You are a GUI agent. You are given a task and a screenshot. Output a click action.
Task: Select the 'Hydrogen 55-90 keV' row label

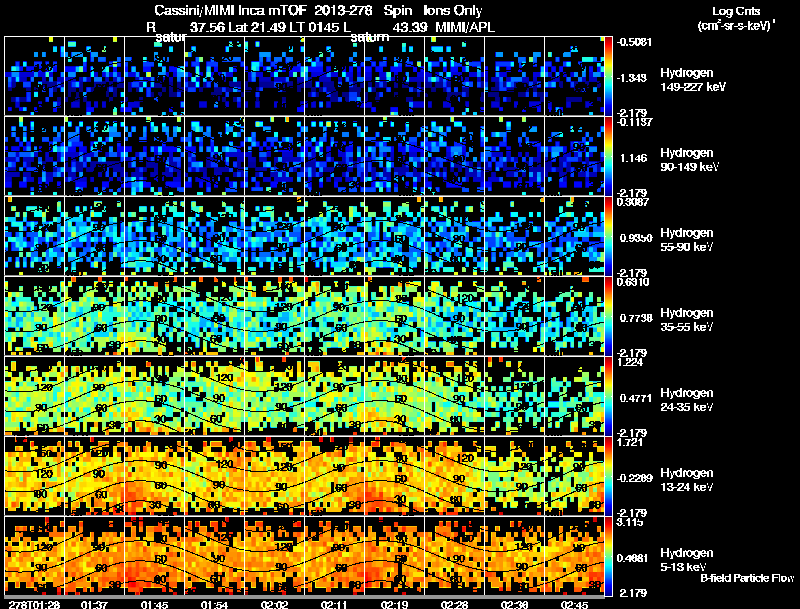point(687,240)
